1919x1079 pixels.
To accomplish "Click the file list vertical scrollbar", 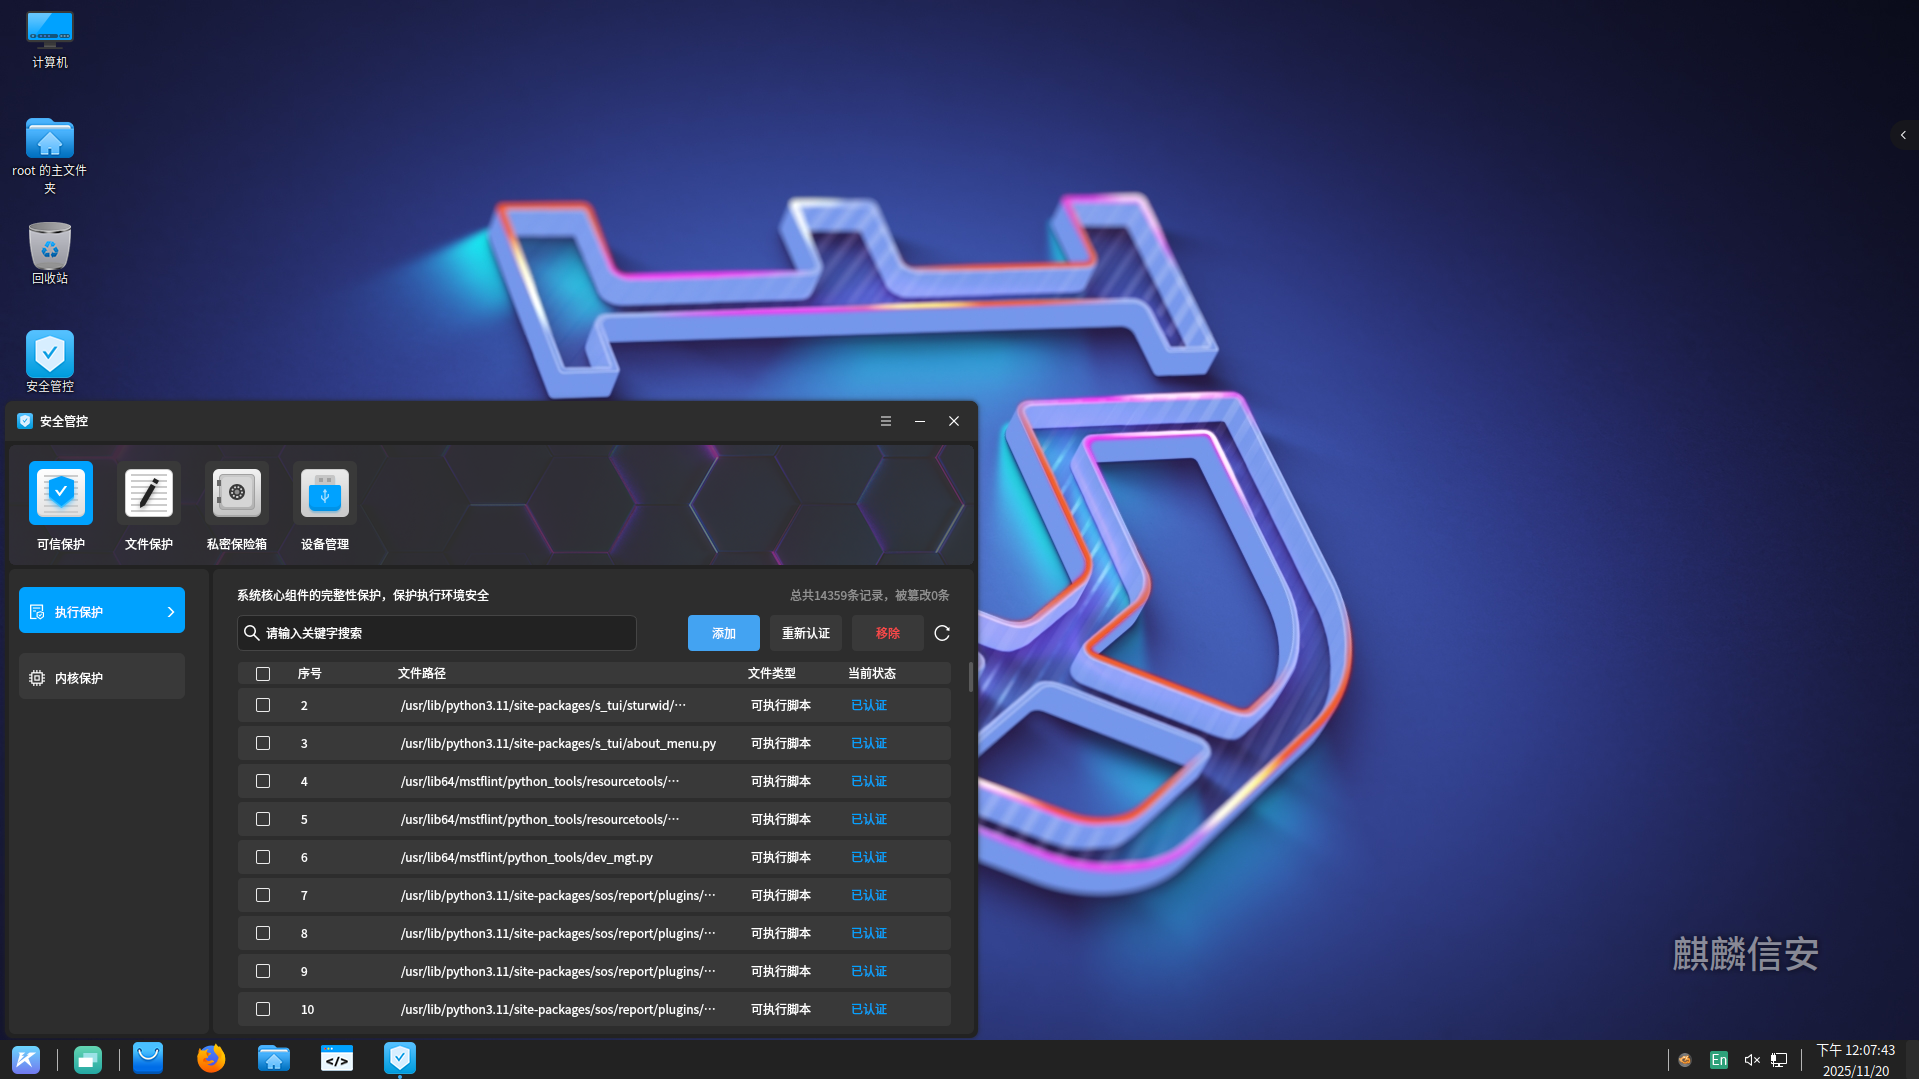I will [970, 677].
